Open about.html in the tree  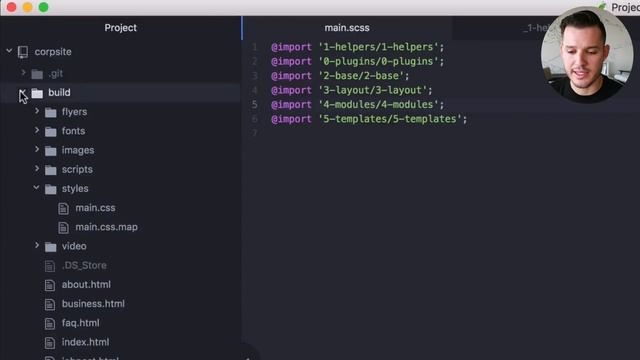[x=86, y=284]
